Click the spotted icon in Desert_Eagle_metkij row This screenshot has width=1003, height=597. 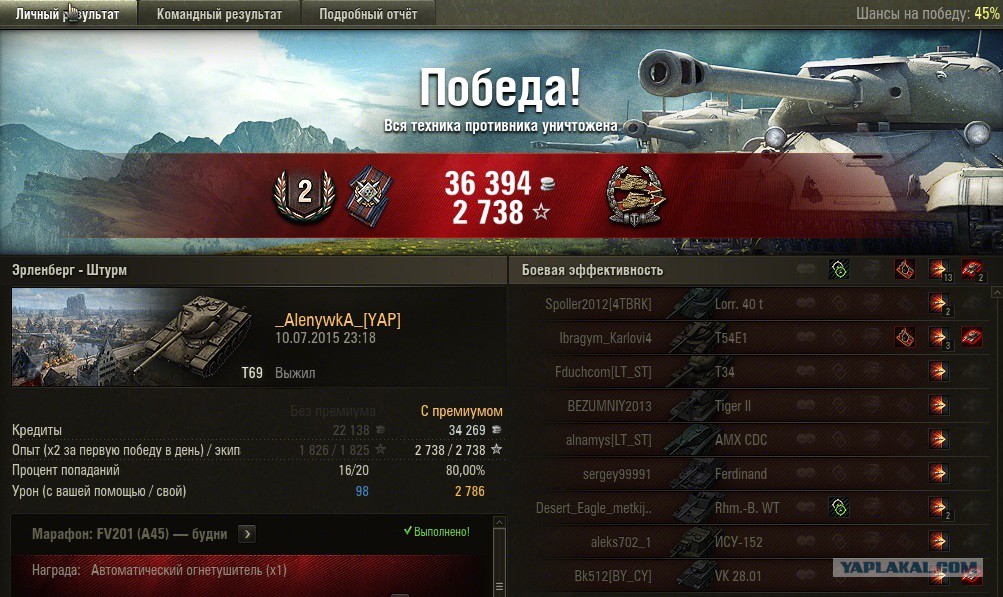(x=839, y=507)
